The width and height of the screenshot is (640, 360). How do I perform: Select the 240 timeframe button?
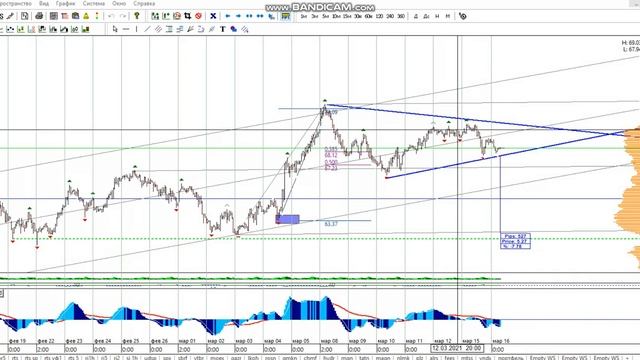click(390, 16)
